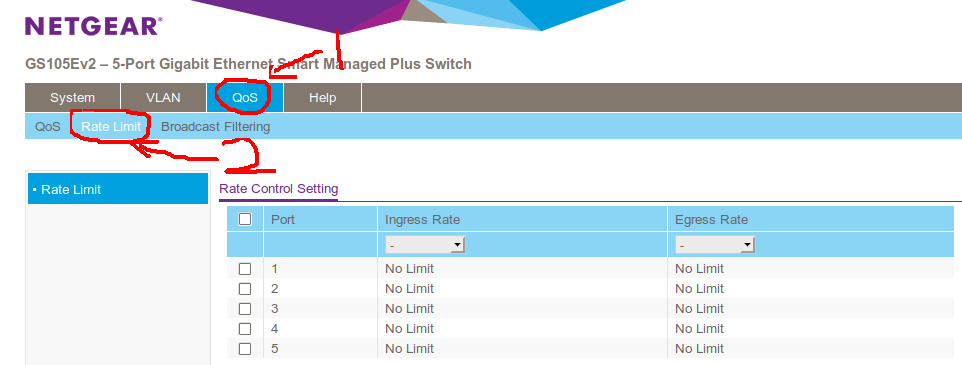Switch to the VLAN tab
The image size is (962, 365).
click(x=163, y=98)
